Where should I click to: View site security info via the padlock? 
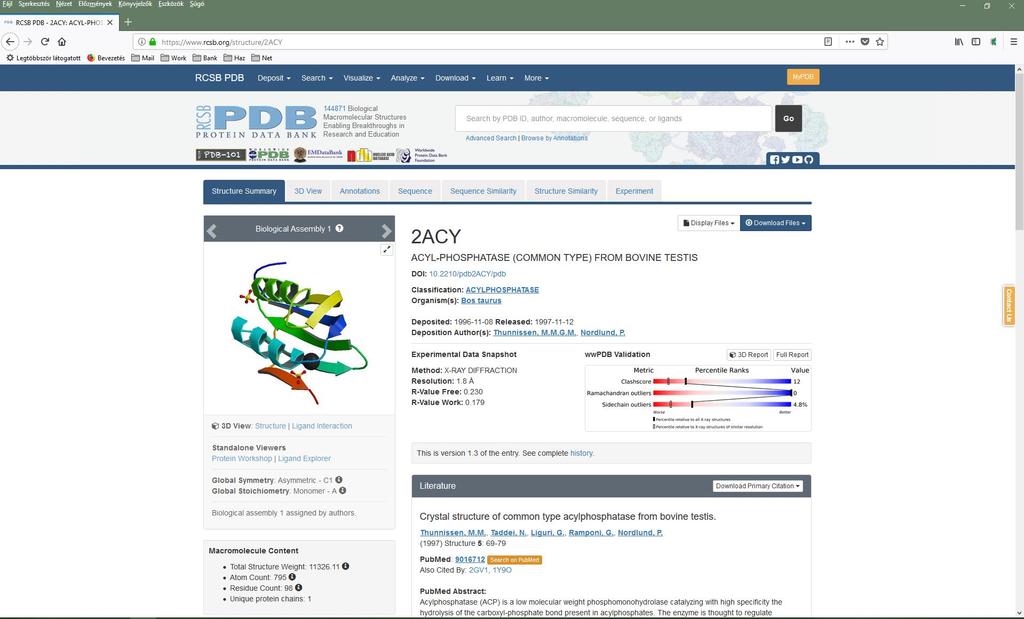pos(153,42)
